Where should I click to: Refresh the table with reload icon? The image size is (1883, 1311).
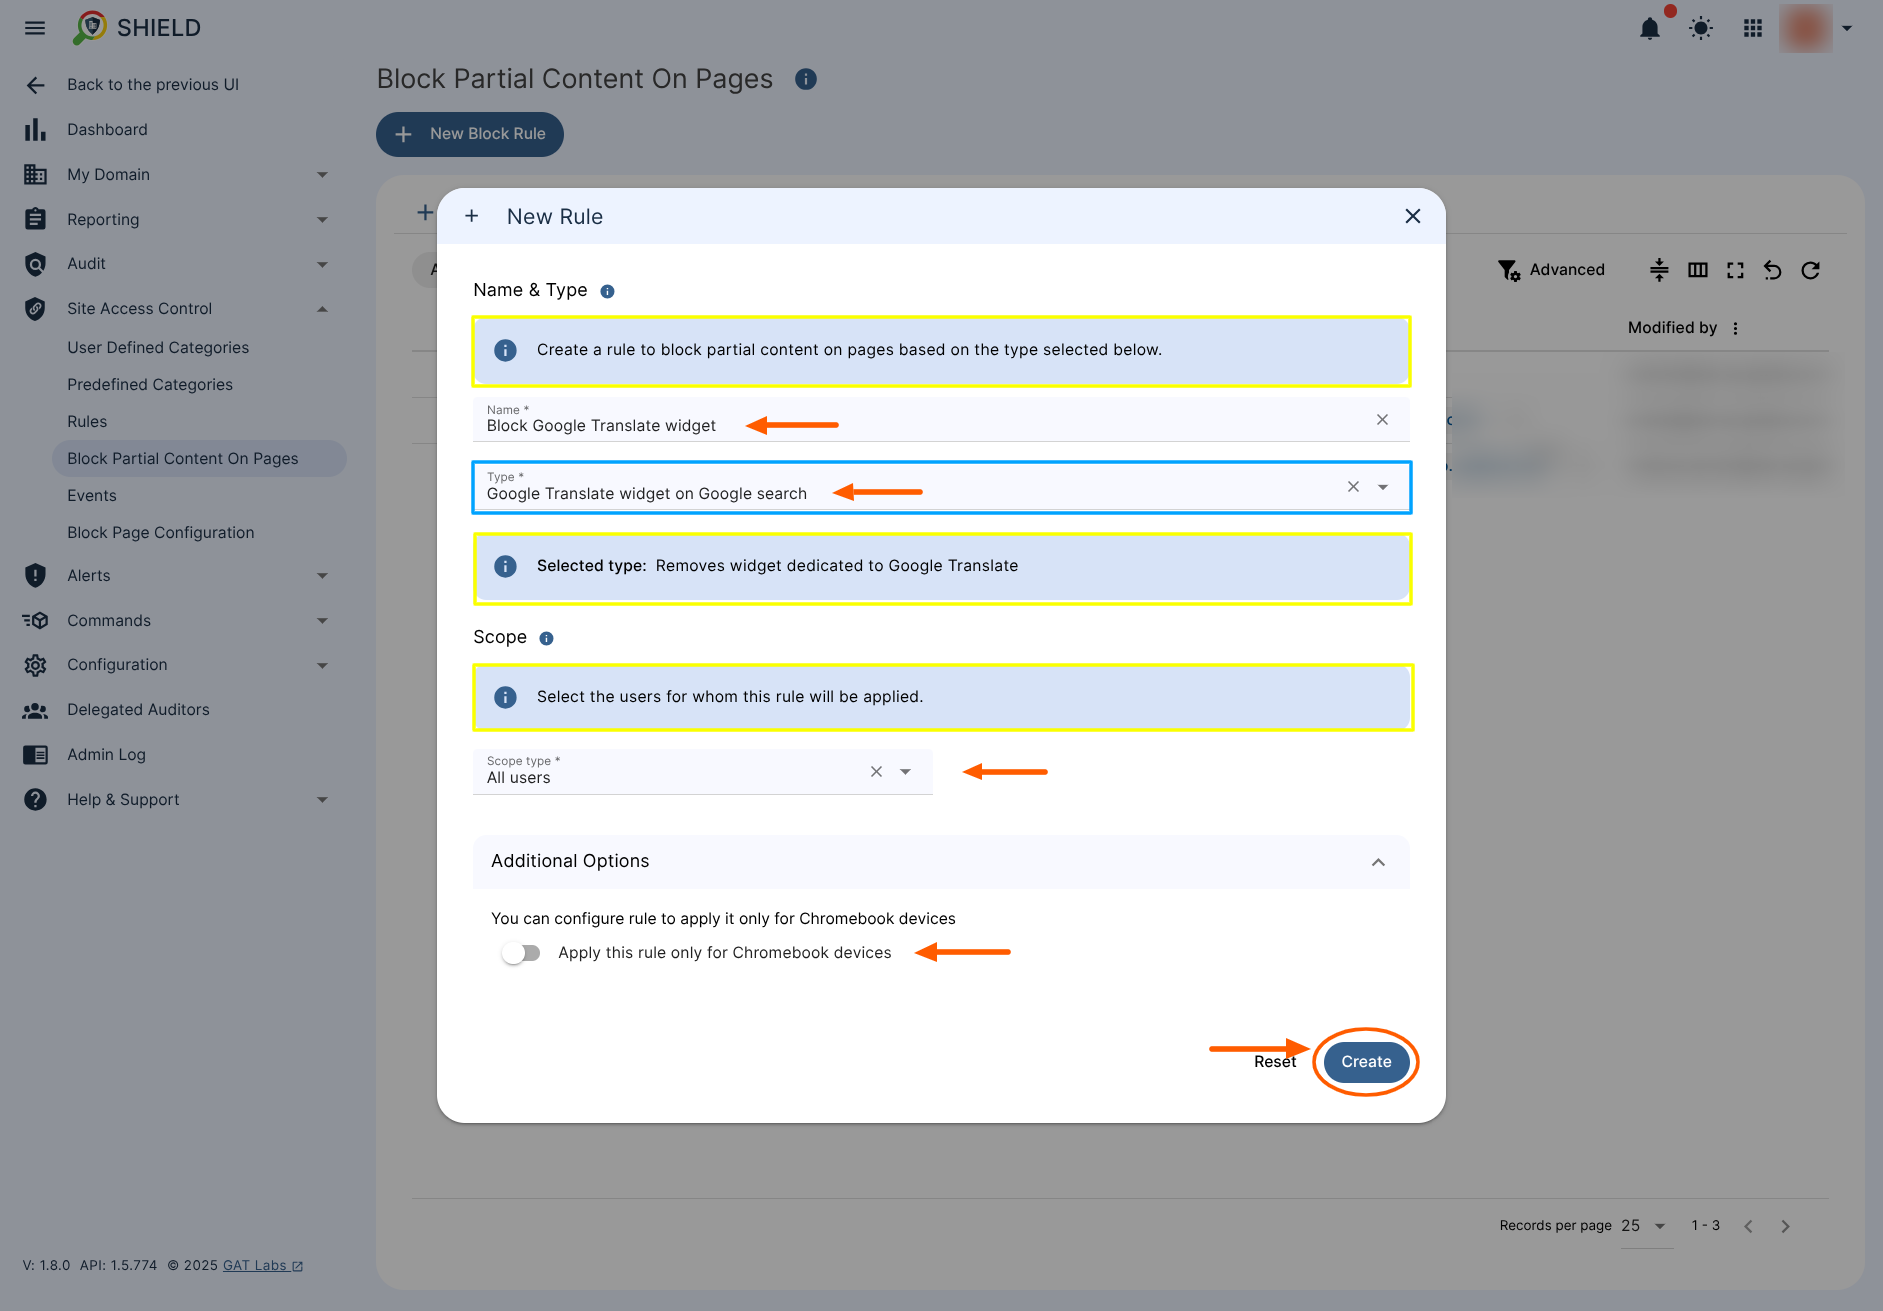(x=1811, y=270)
